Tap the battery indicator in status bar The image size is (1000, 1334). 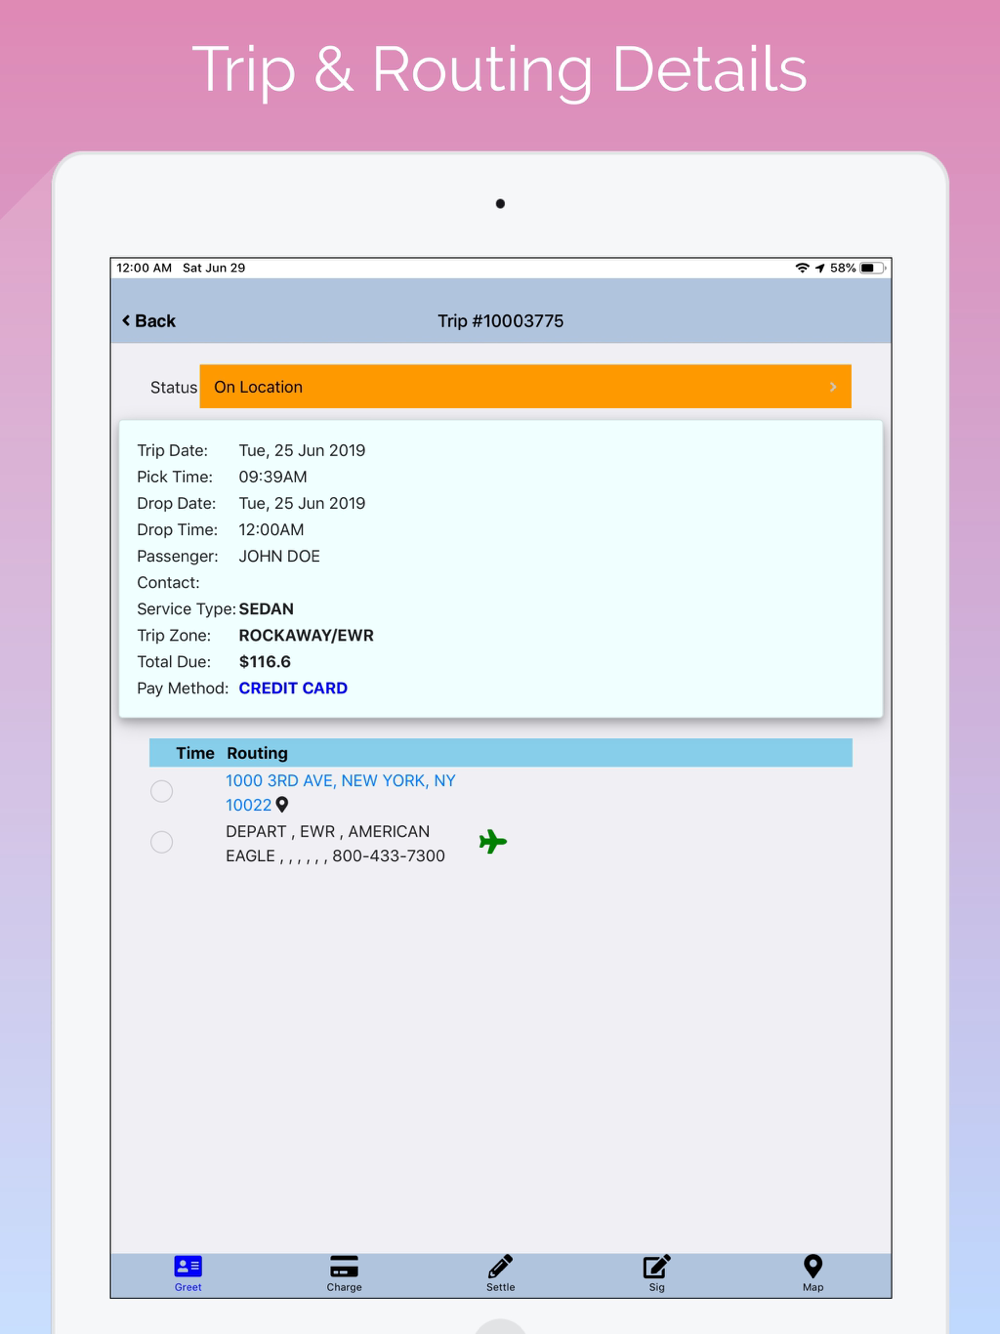872,268
